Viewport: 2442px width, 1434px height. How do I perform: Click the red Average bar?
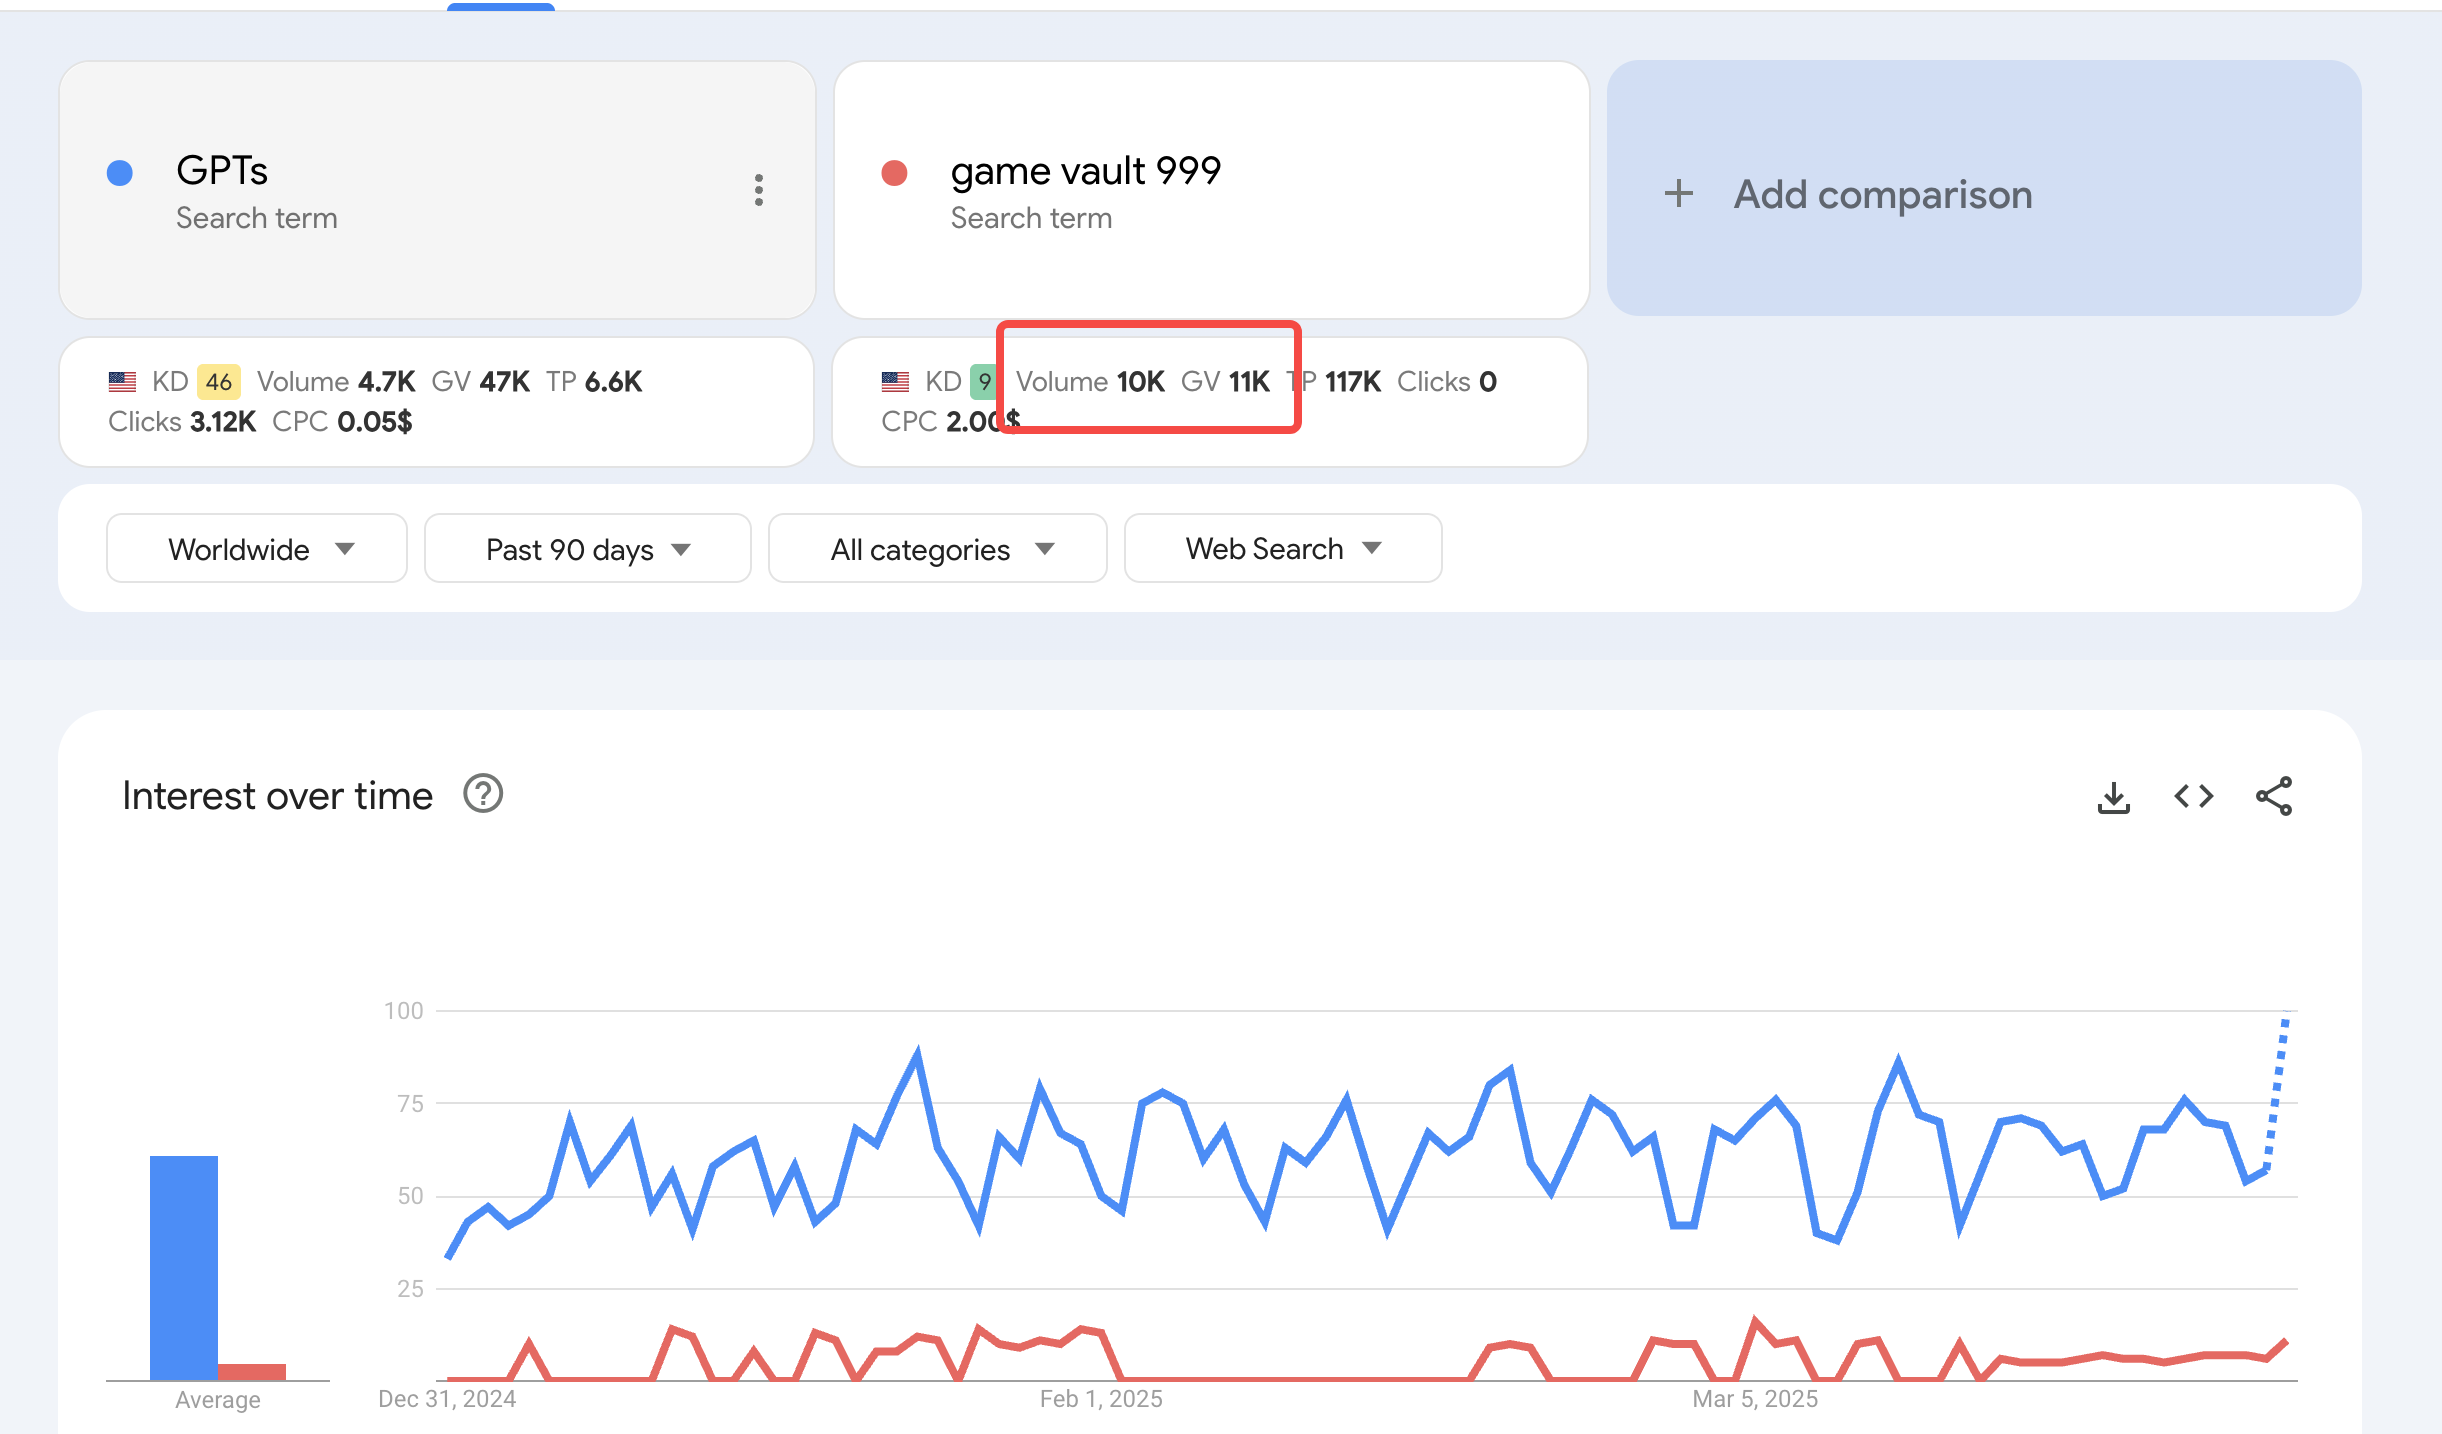[252, 1372]
